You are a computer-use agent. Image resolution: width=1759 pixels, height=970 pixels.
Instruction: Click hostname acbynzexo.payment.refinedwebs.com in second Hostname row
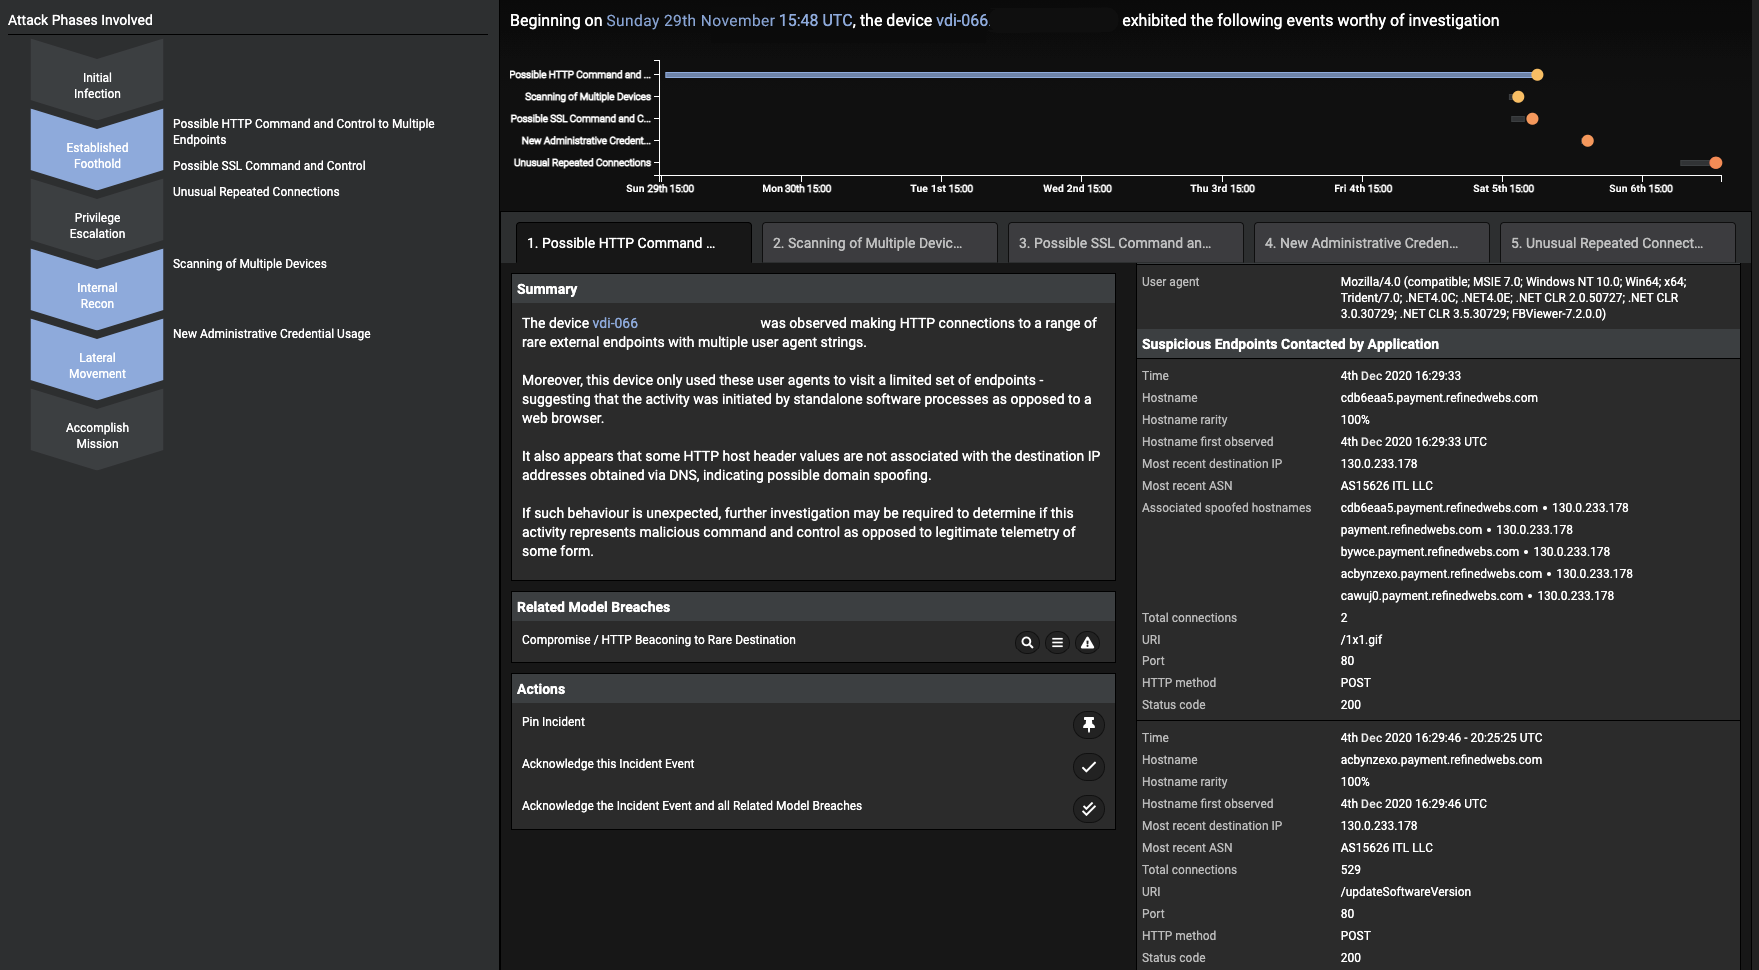(x=1441, y=760)
